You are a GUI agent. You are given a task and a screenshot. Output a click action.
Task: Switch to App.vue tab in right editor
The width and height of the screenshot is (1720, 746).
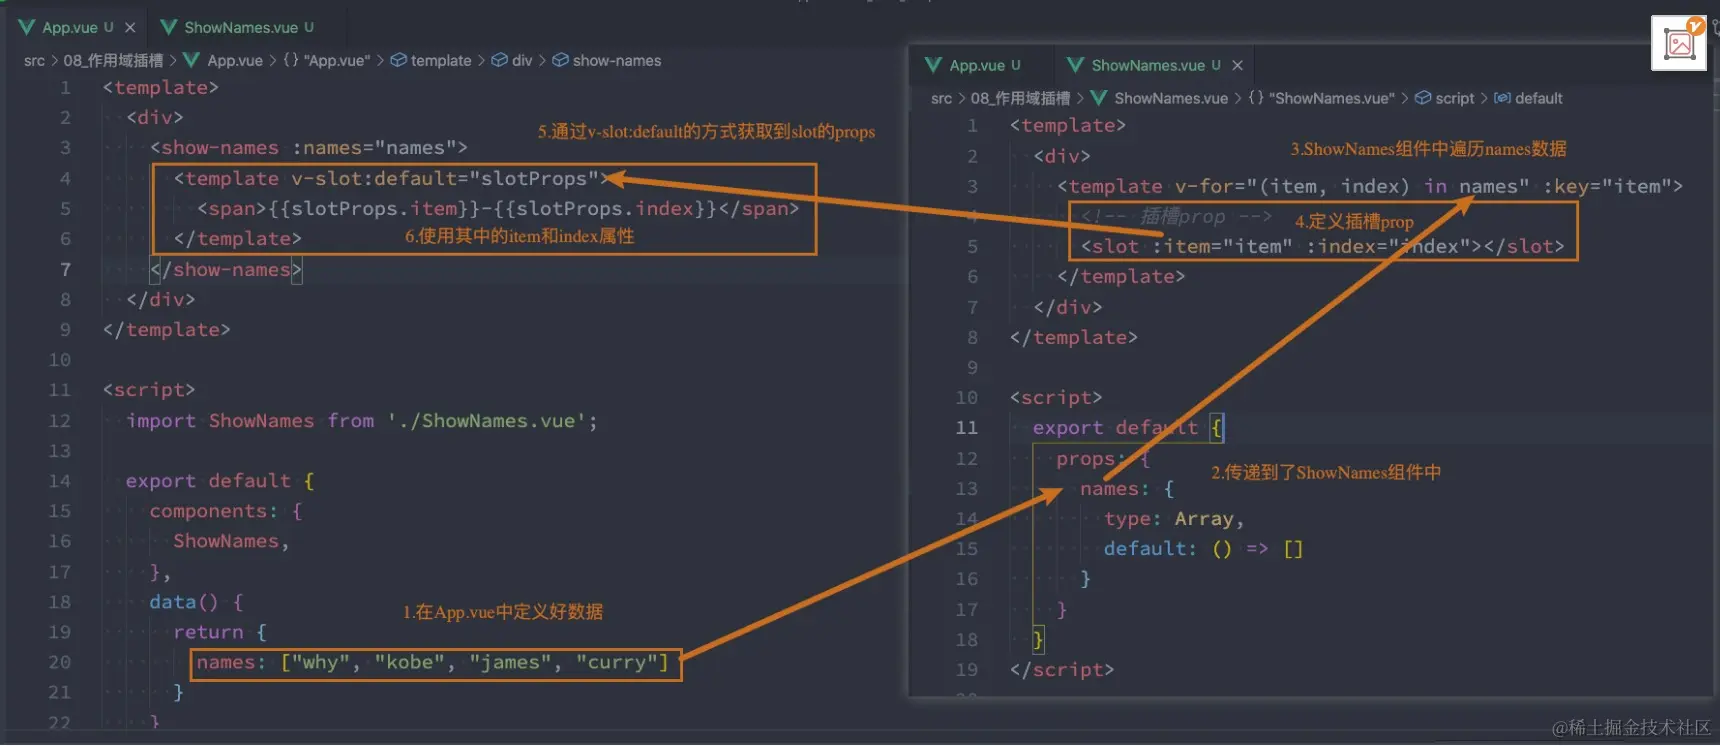pos(975,65)
